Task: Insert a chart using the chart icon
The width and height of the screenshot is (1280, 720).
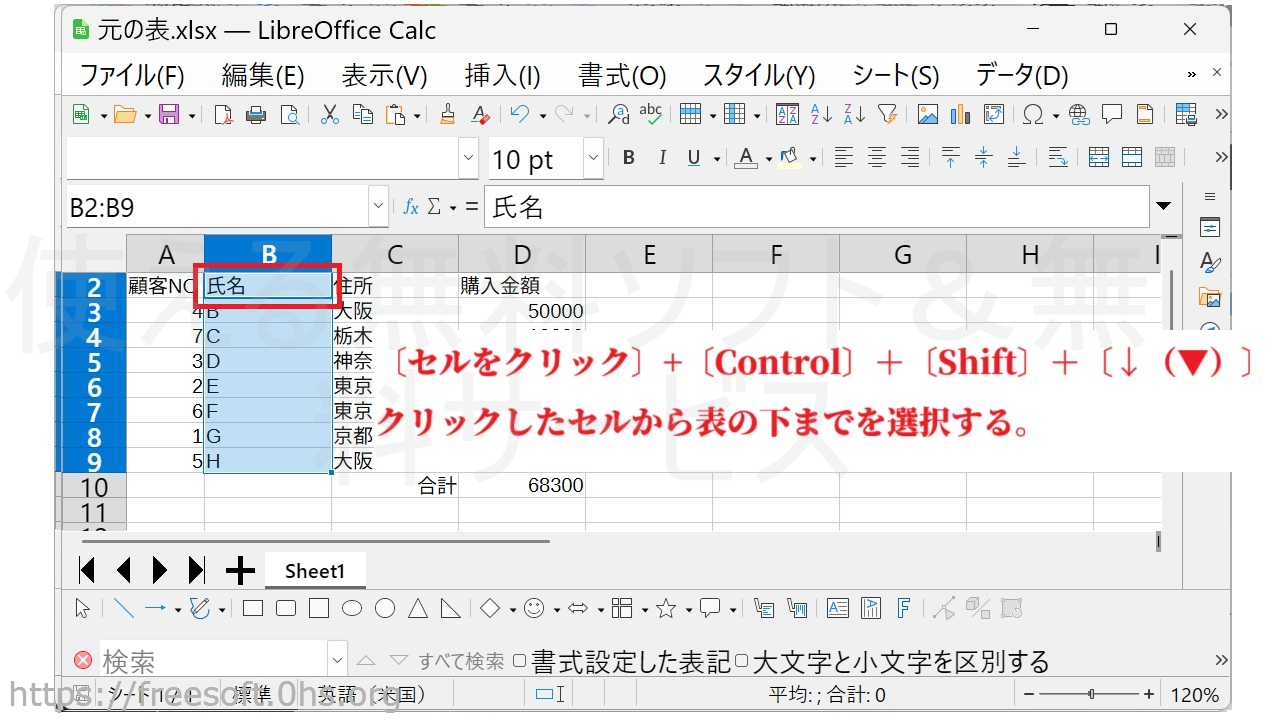Action: tap(960, 114)
